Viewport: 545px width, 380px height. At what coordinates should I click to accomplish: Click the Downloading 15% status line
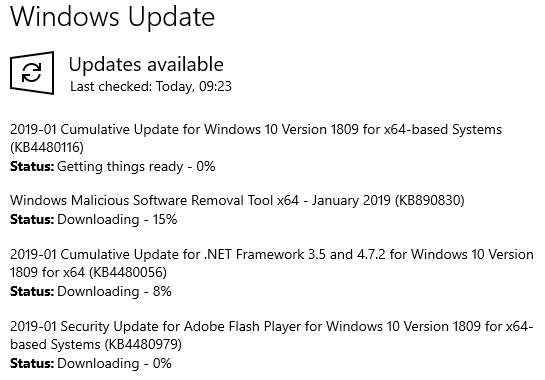[93, 219]
